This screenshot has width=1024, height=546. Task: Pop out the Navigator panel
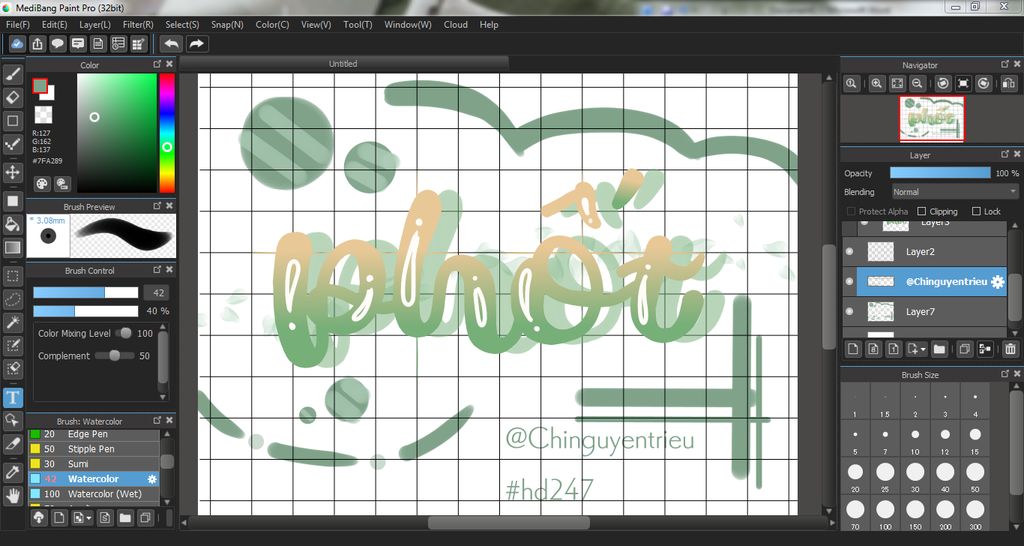point(1005,64)
